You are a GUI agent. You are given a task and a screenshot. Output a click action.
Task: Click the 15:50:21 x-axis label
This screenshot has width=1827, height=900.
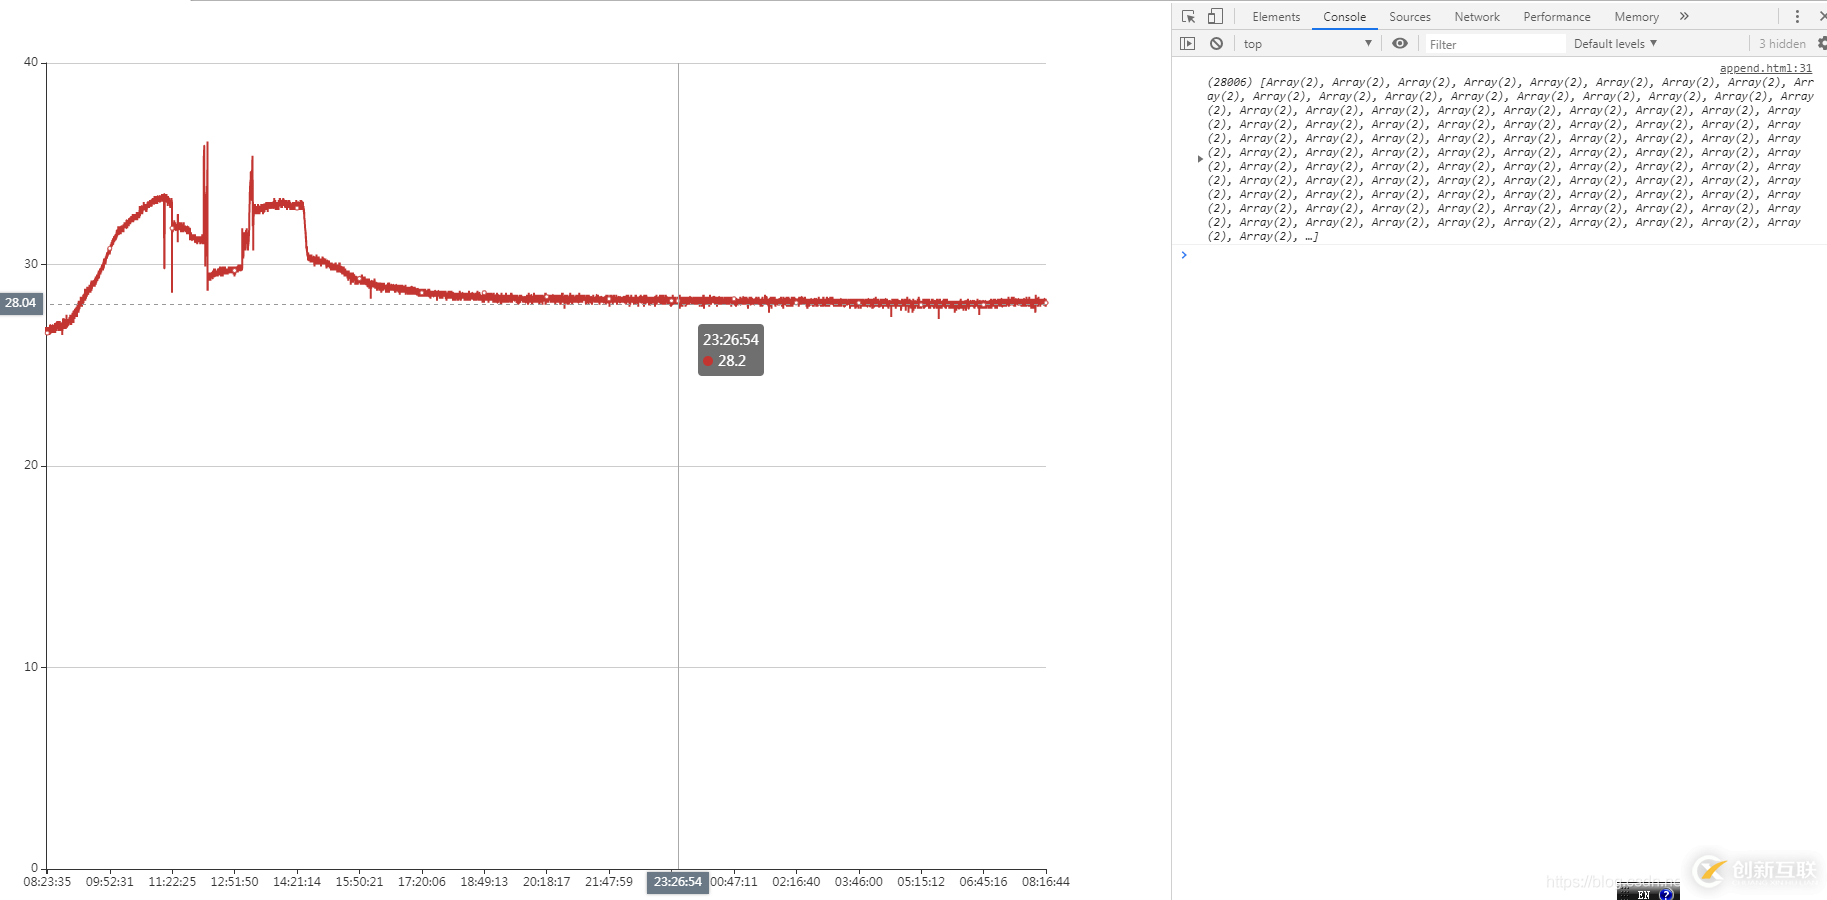(359, 882)
